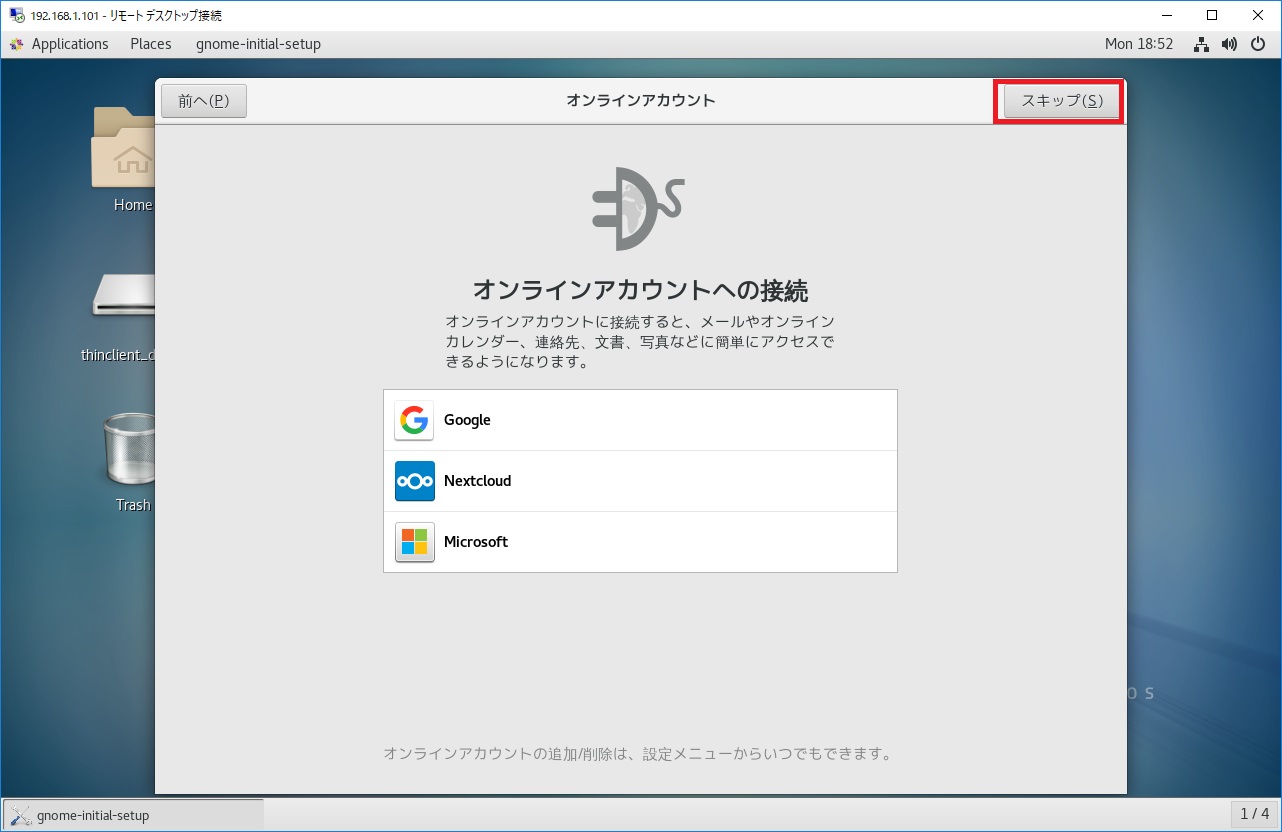Maximize the remote desktop window
1282x832 pixels.
pos(1212,15)
